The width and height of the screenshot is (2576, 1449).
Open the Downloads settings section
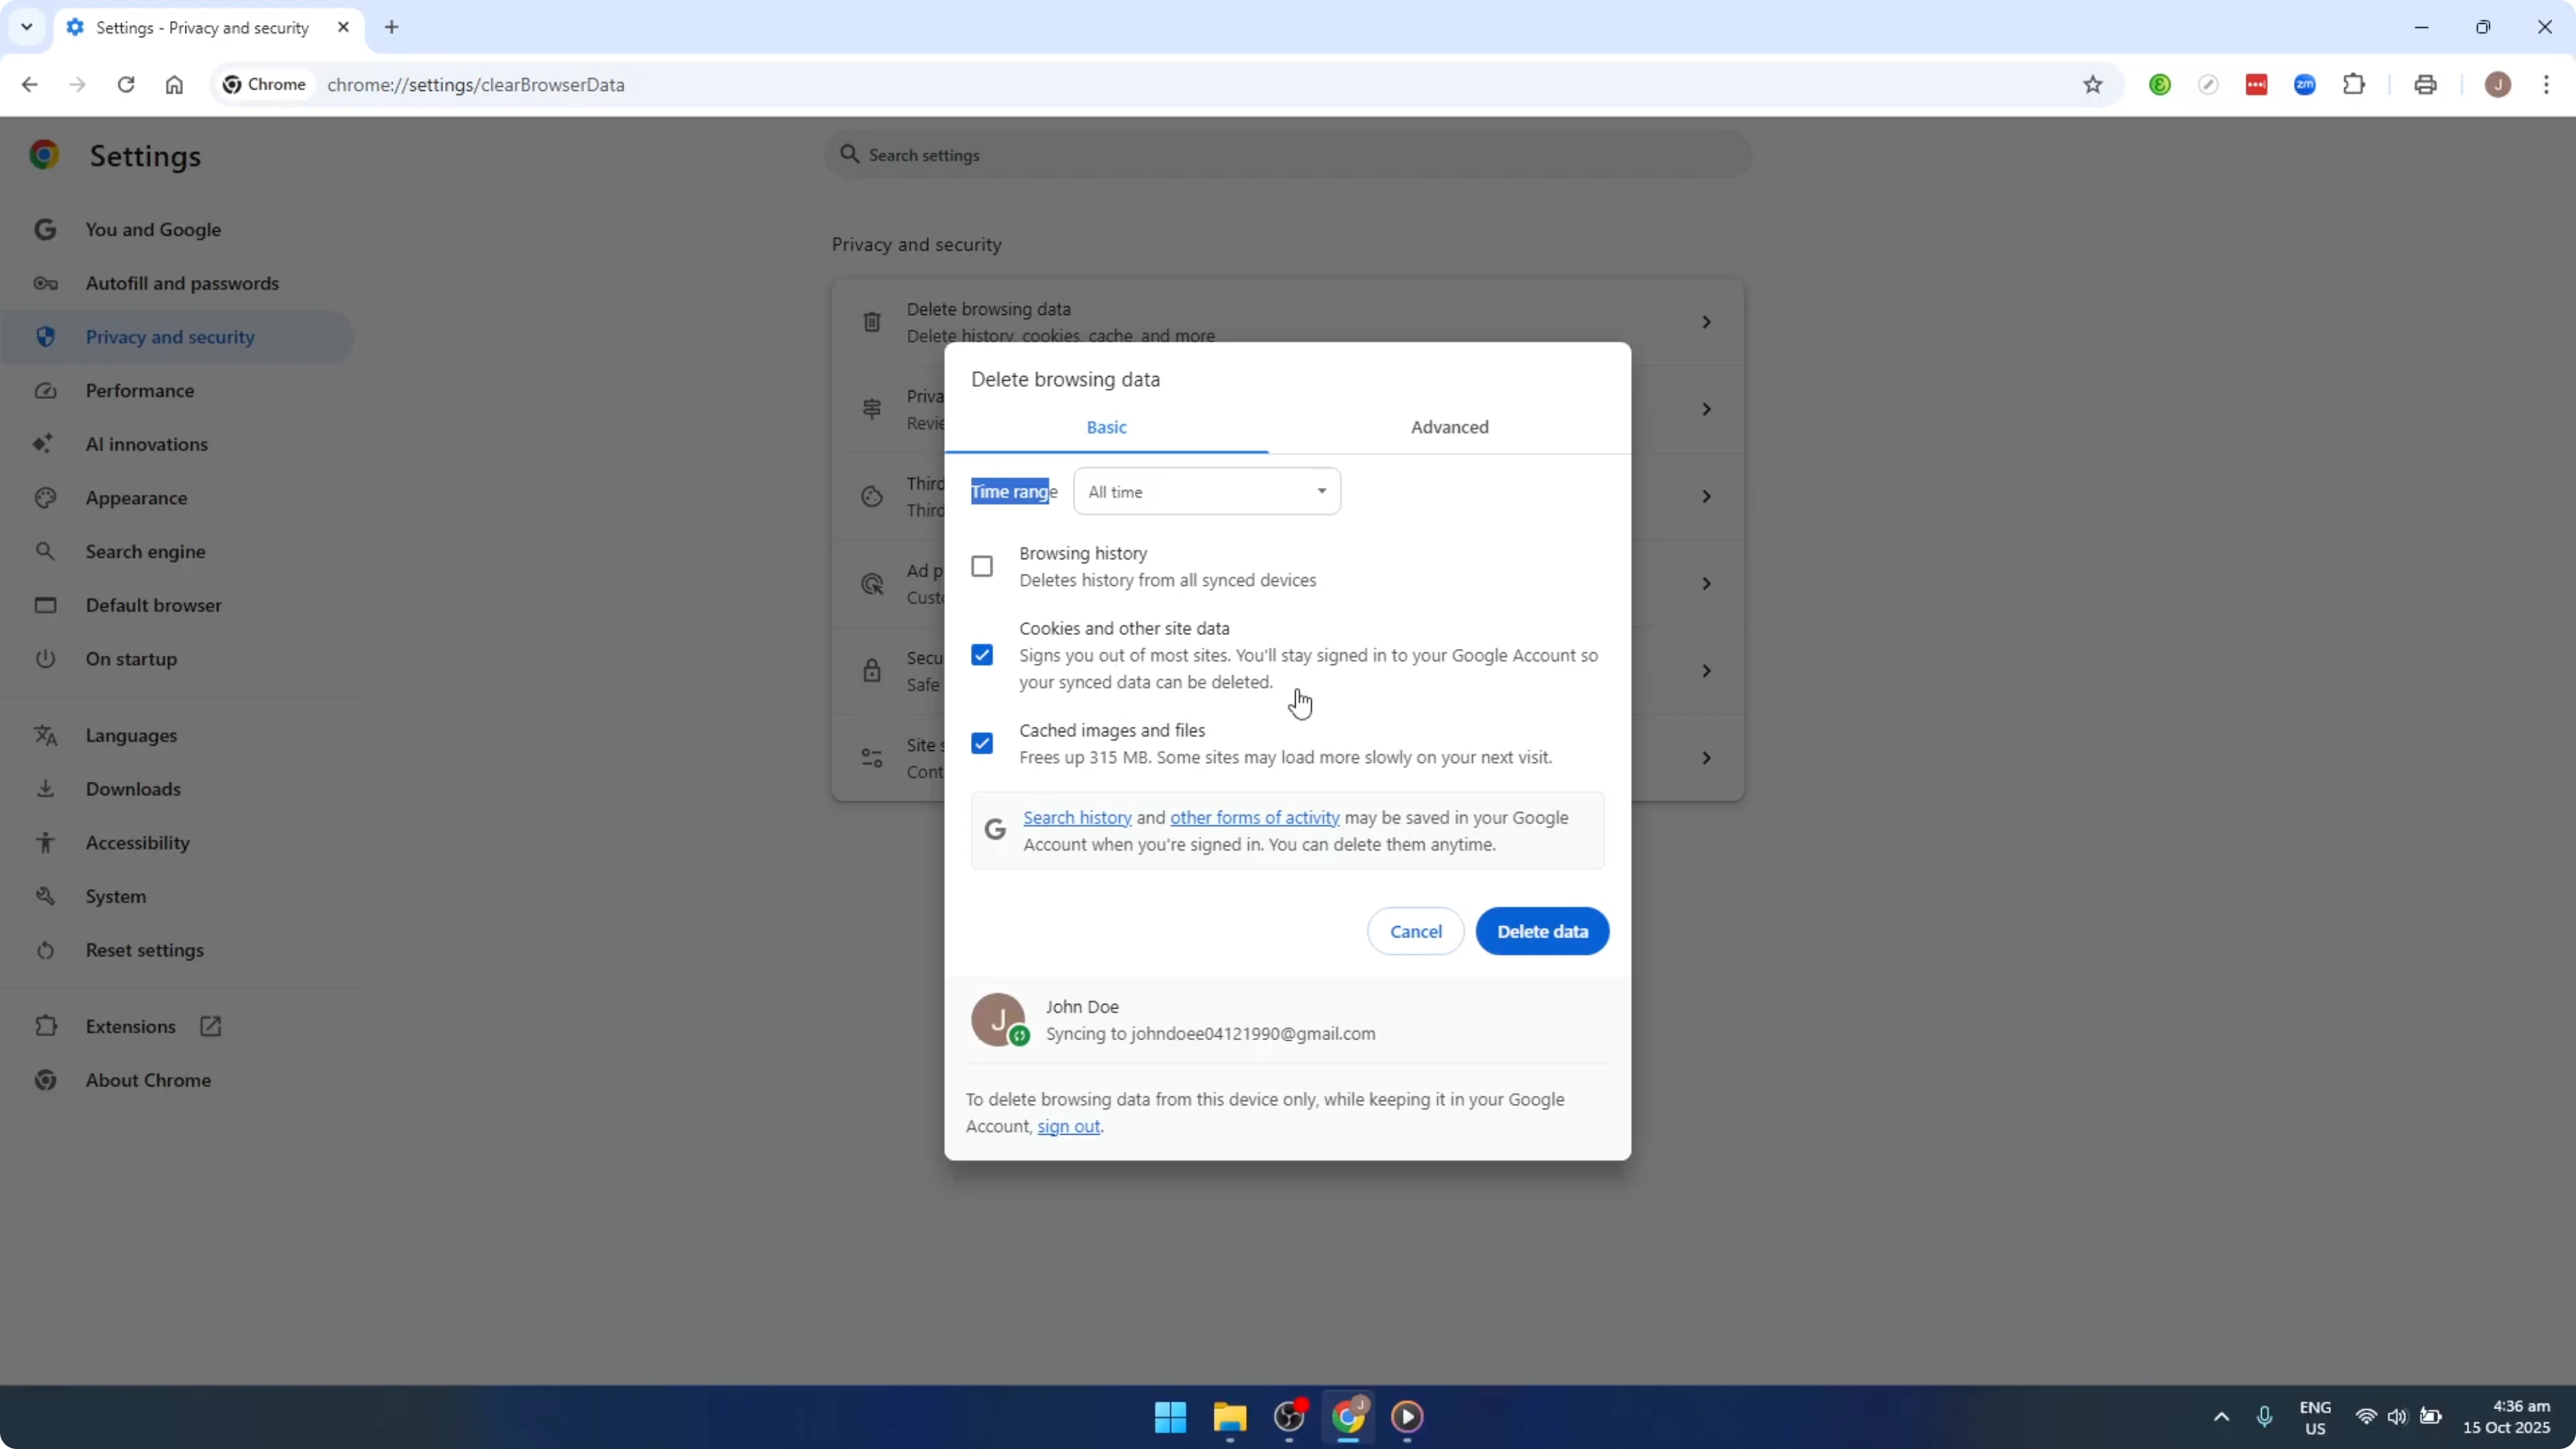point(134,789)
